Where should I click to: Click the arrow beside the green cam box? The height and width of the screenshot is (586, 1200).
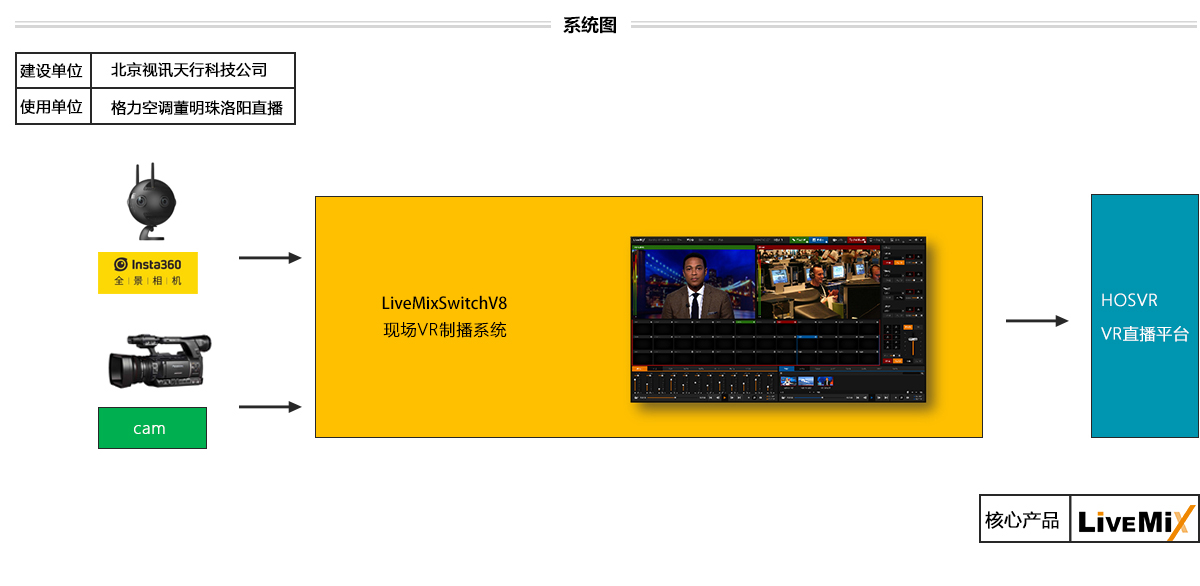269,407
